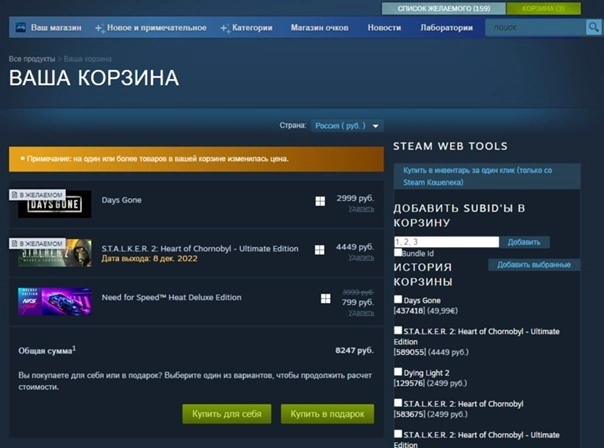Click В желаемом badge on Days Gone

click(x=37, y=195)
